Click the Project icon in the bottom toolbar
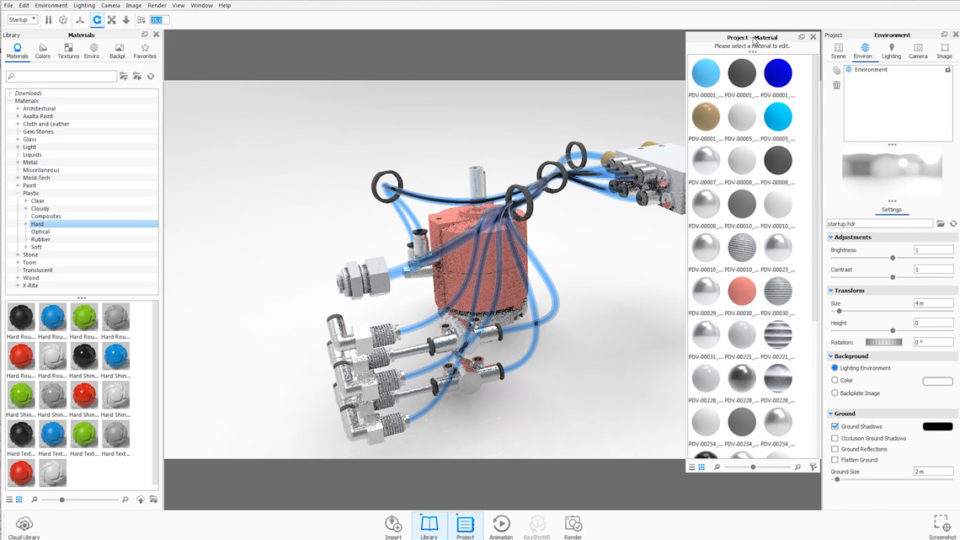The height and width of the screenshot is (540, 960). point(465,525)
